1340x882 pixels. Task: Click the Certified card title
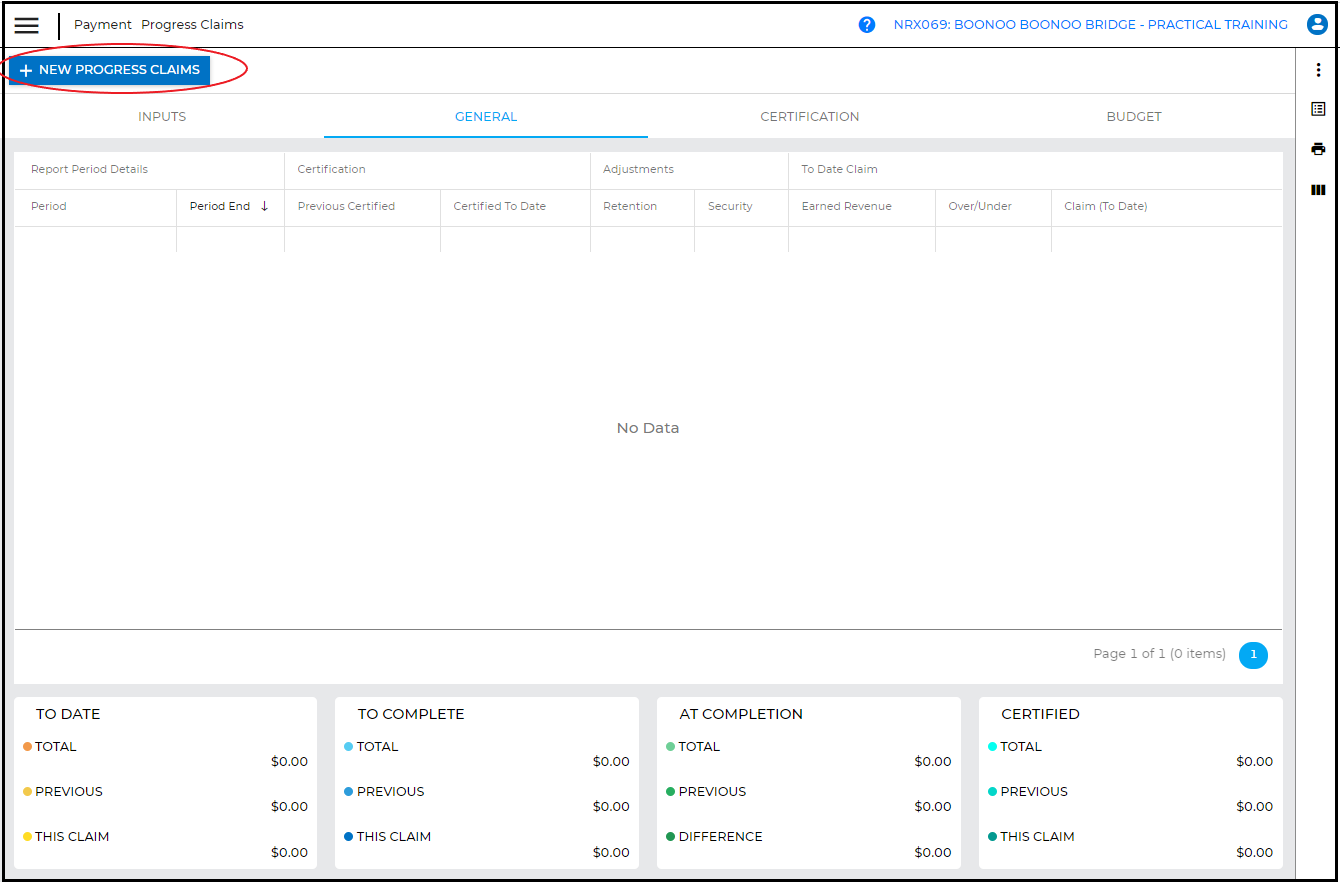(1040, 714)
